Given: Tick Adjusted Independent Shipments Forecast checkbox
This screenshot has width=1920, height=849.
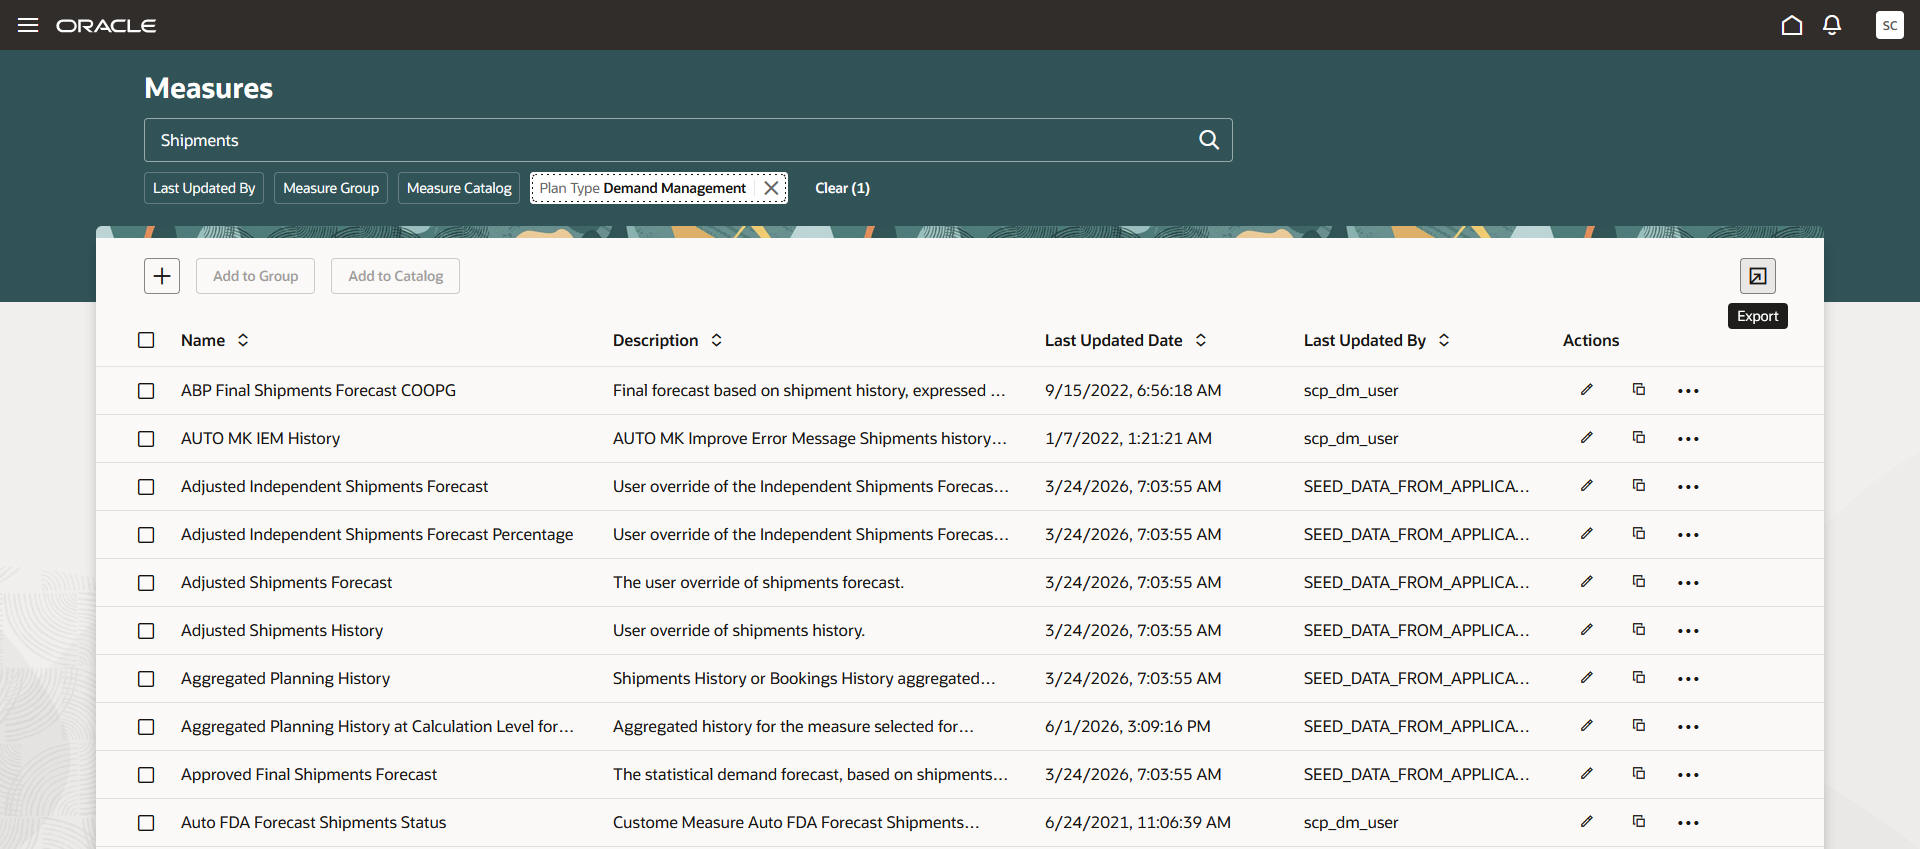Looking at the screenshot, I should pos(146,487).
